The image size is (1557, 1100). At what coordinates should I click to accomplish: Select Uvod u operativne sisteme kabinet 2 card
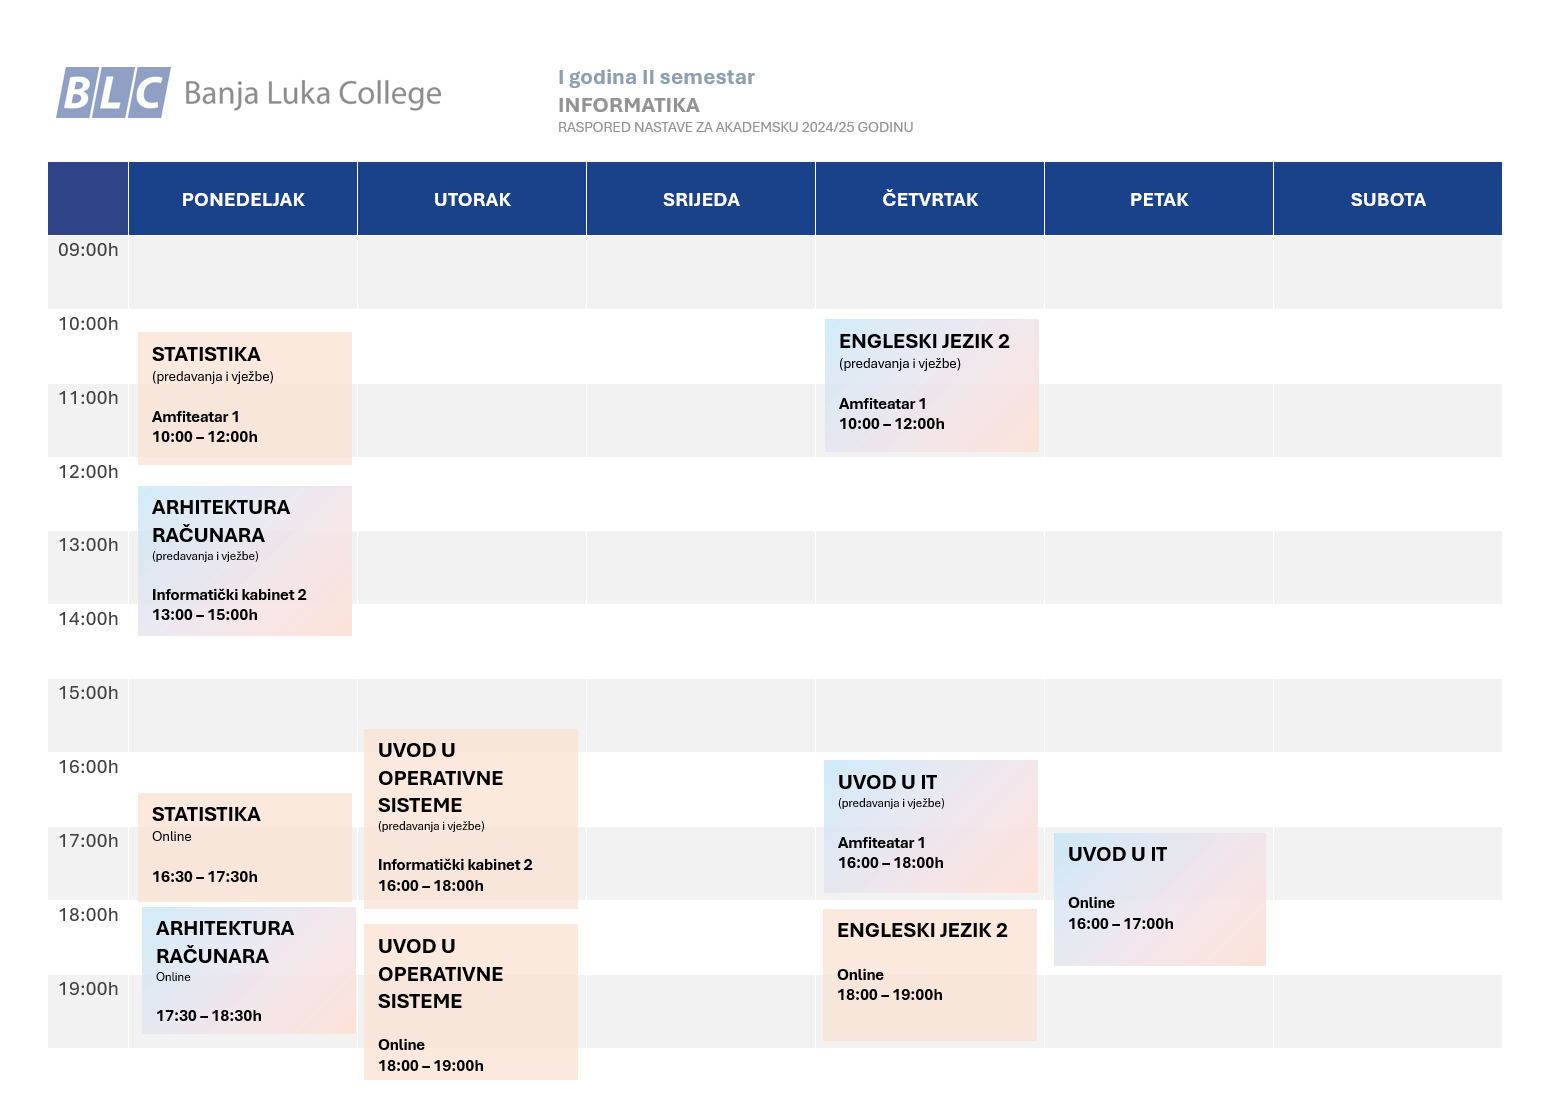(x=471, y=819)
